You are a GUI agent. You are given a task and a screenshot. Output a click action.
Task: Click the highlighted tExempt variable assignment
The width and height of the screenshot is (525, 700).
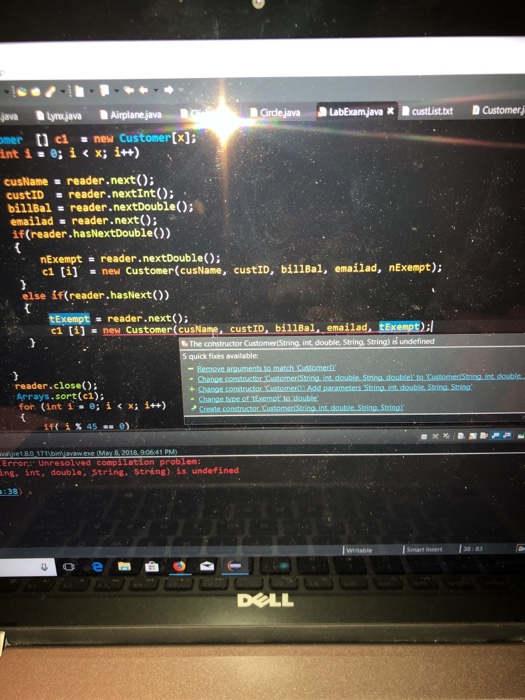(69, 319)
